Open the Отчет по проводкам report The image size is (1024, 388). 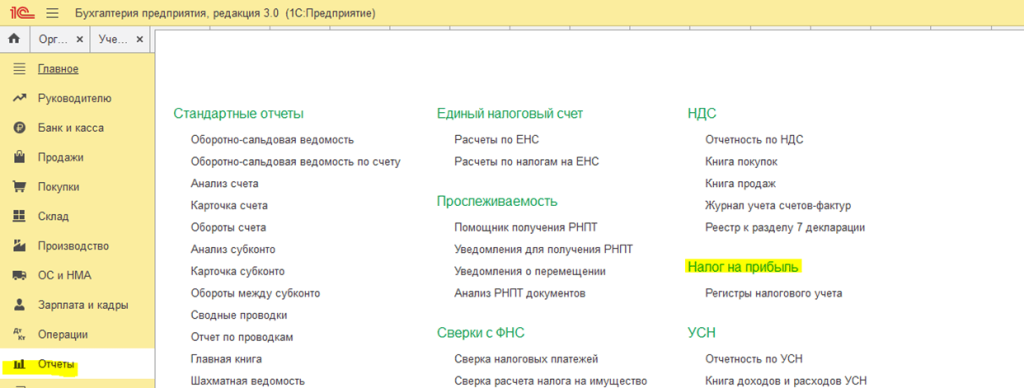[x=242, y=337]
